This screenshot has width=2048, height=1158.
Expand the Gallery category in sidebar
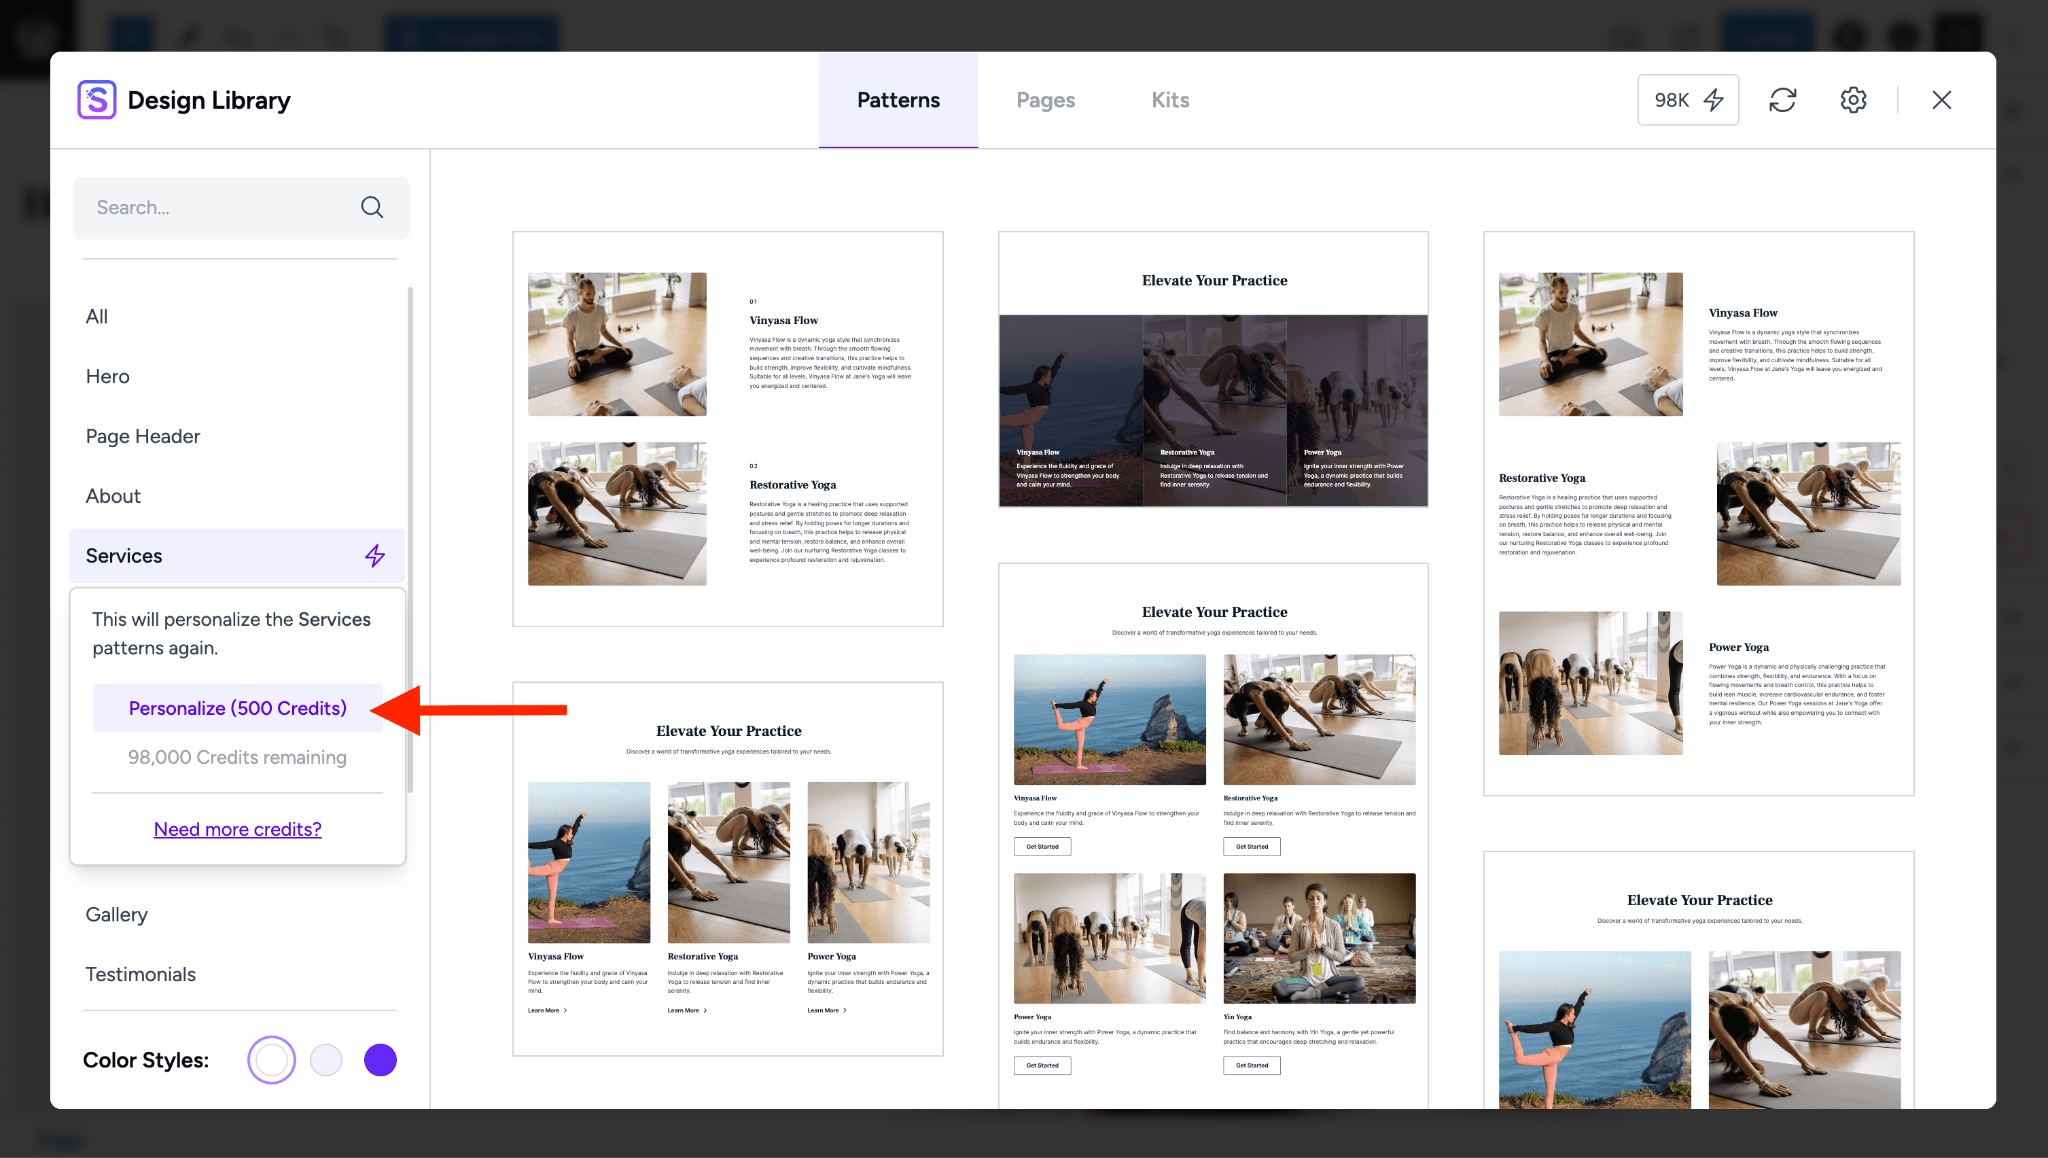tap(117, 913)
